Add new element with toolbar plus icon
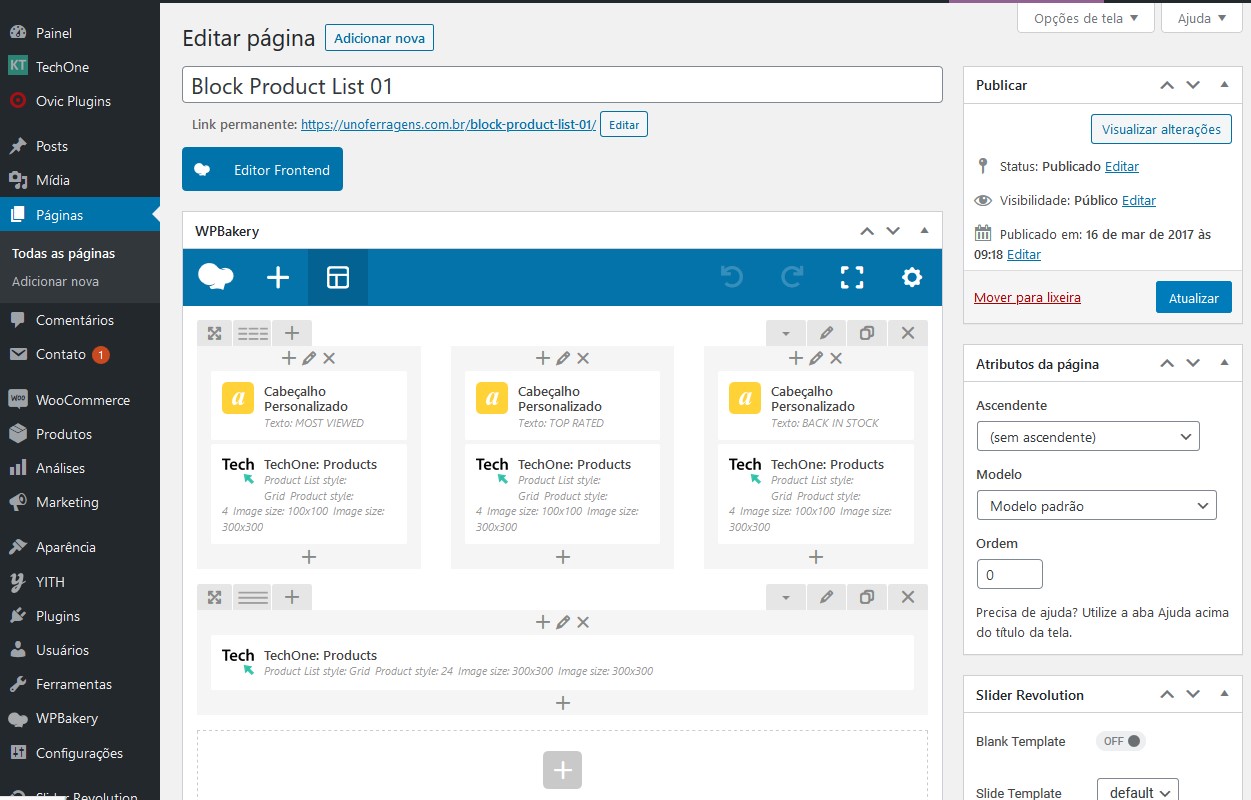1251x800 pixels. click(x=277, y=277)
